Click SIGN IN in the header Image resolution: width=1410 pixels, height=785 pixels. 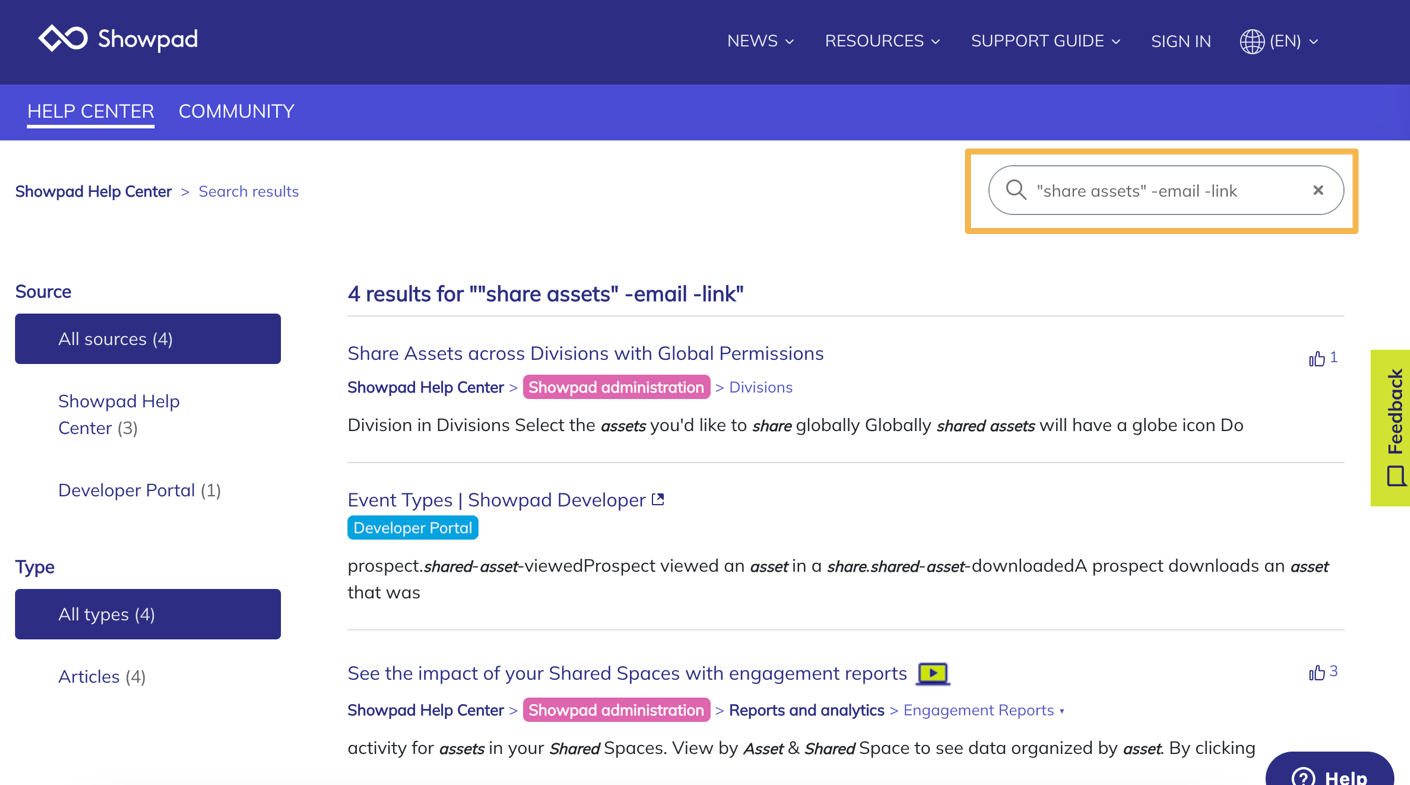click(x=1180, y=41)
